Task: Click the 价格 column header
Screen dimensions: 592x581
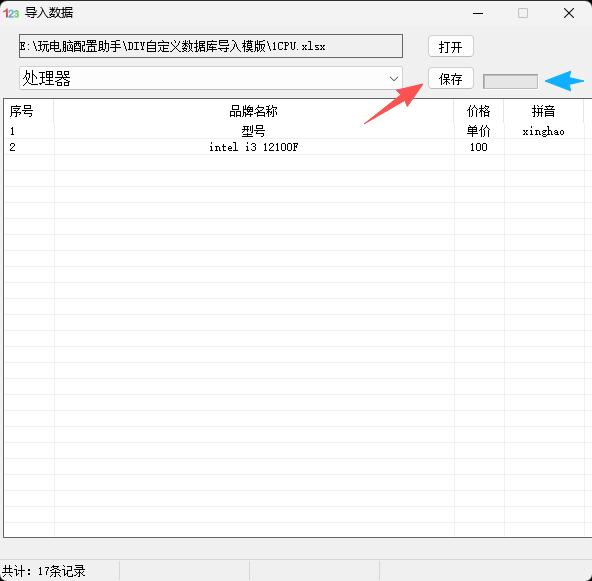Action: pos(479,111)
